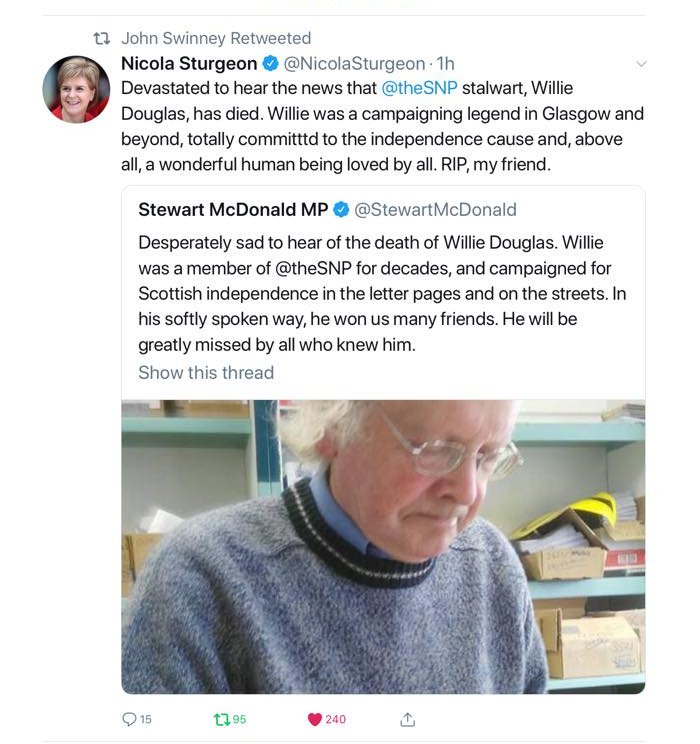
Task: Open Stewart McDonald MP's display name
Action: (233, 209)
